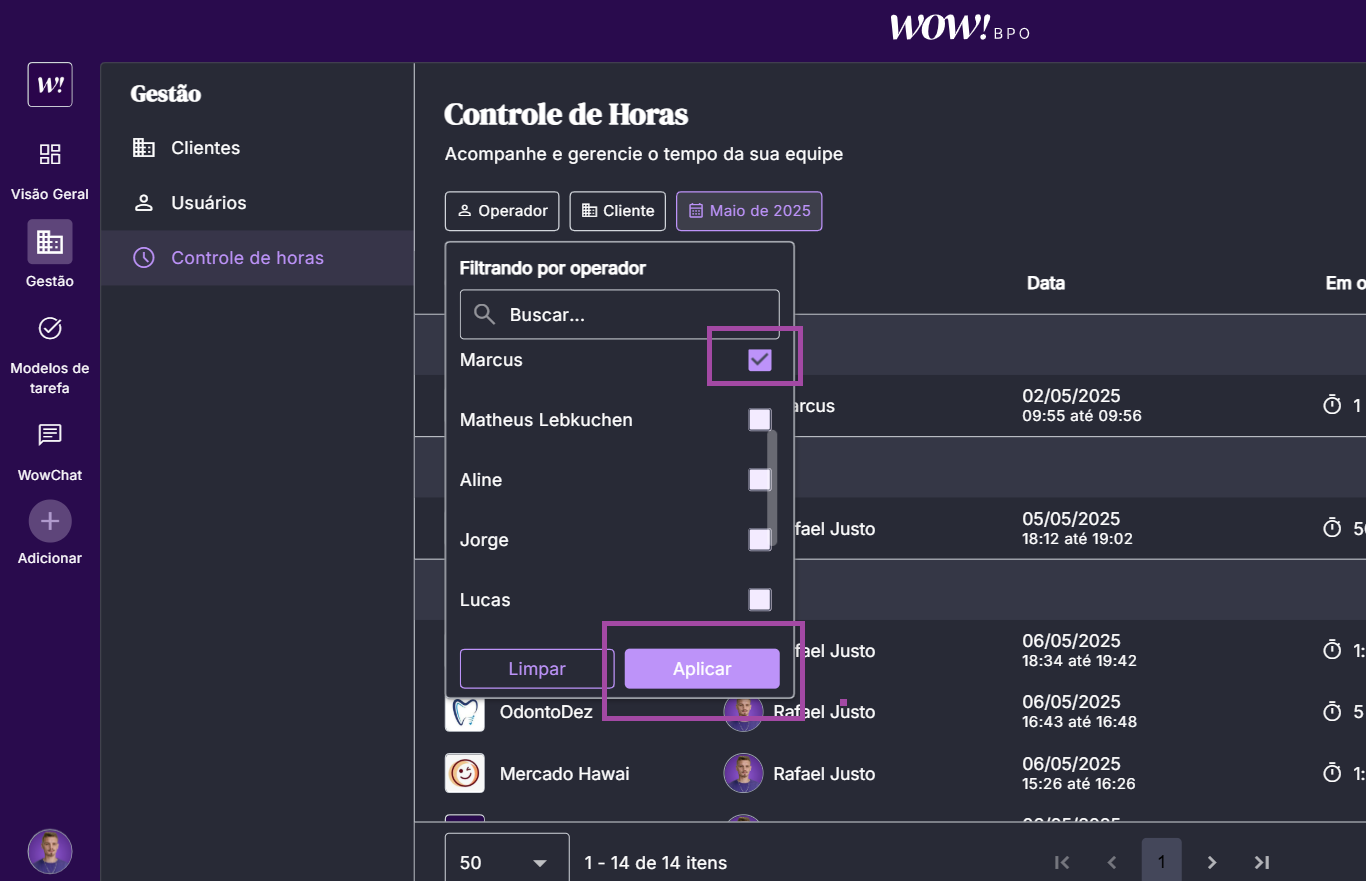Open the Visão Geral dashboard icon
This screenshot has height=881, width=1366.
[x=50, y=154]
